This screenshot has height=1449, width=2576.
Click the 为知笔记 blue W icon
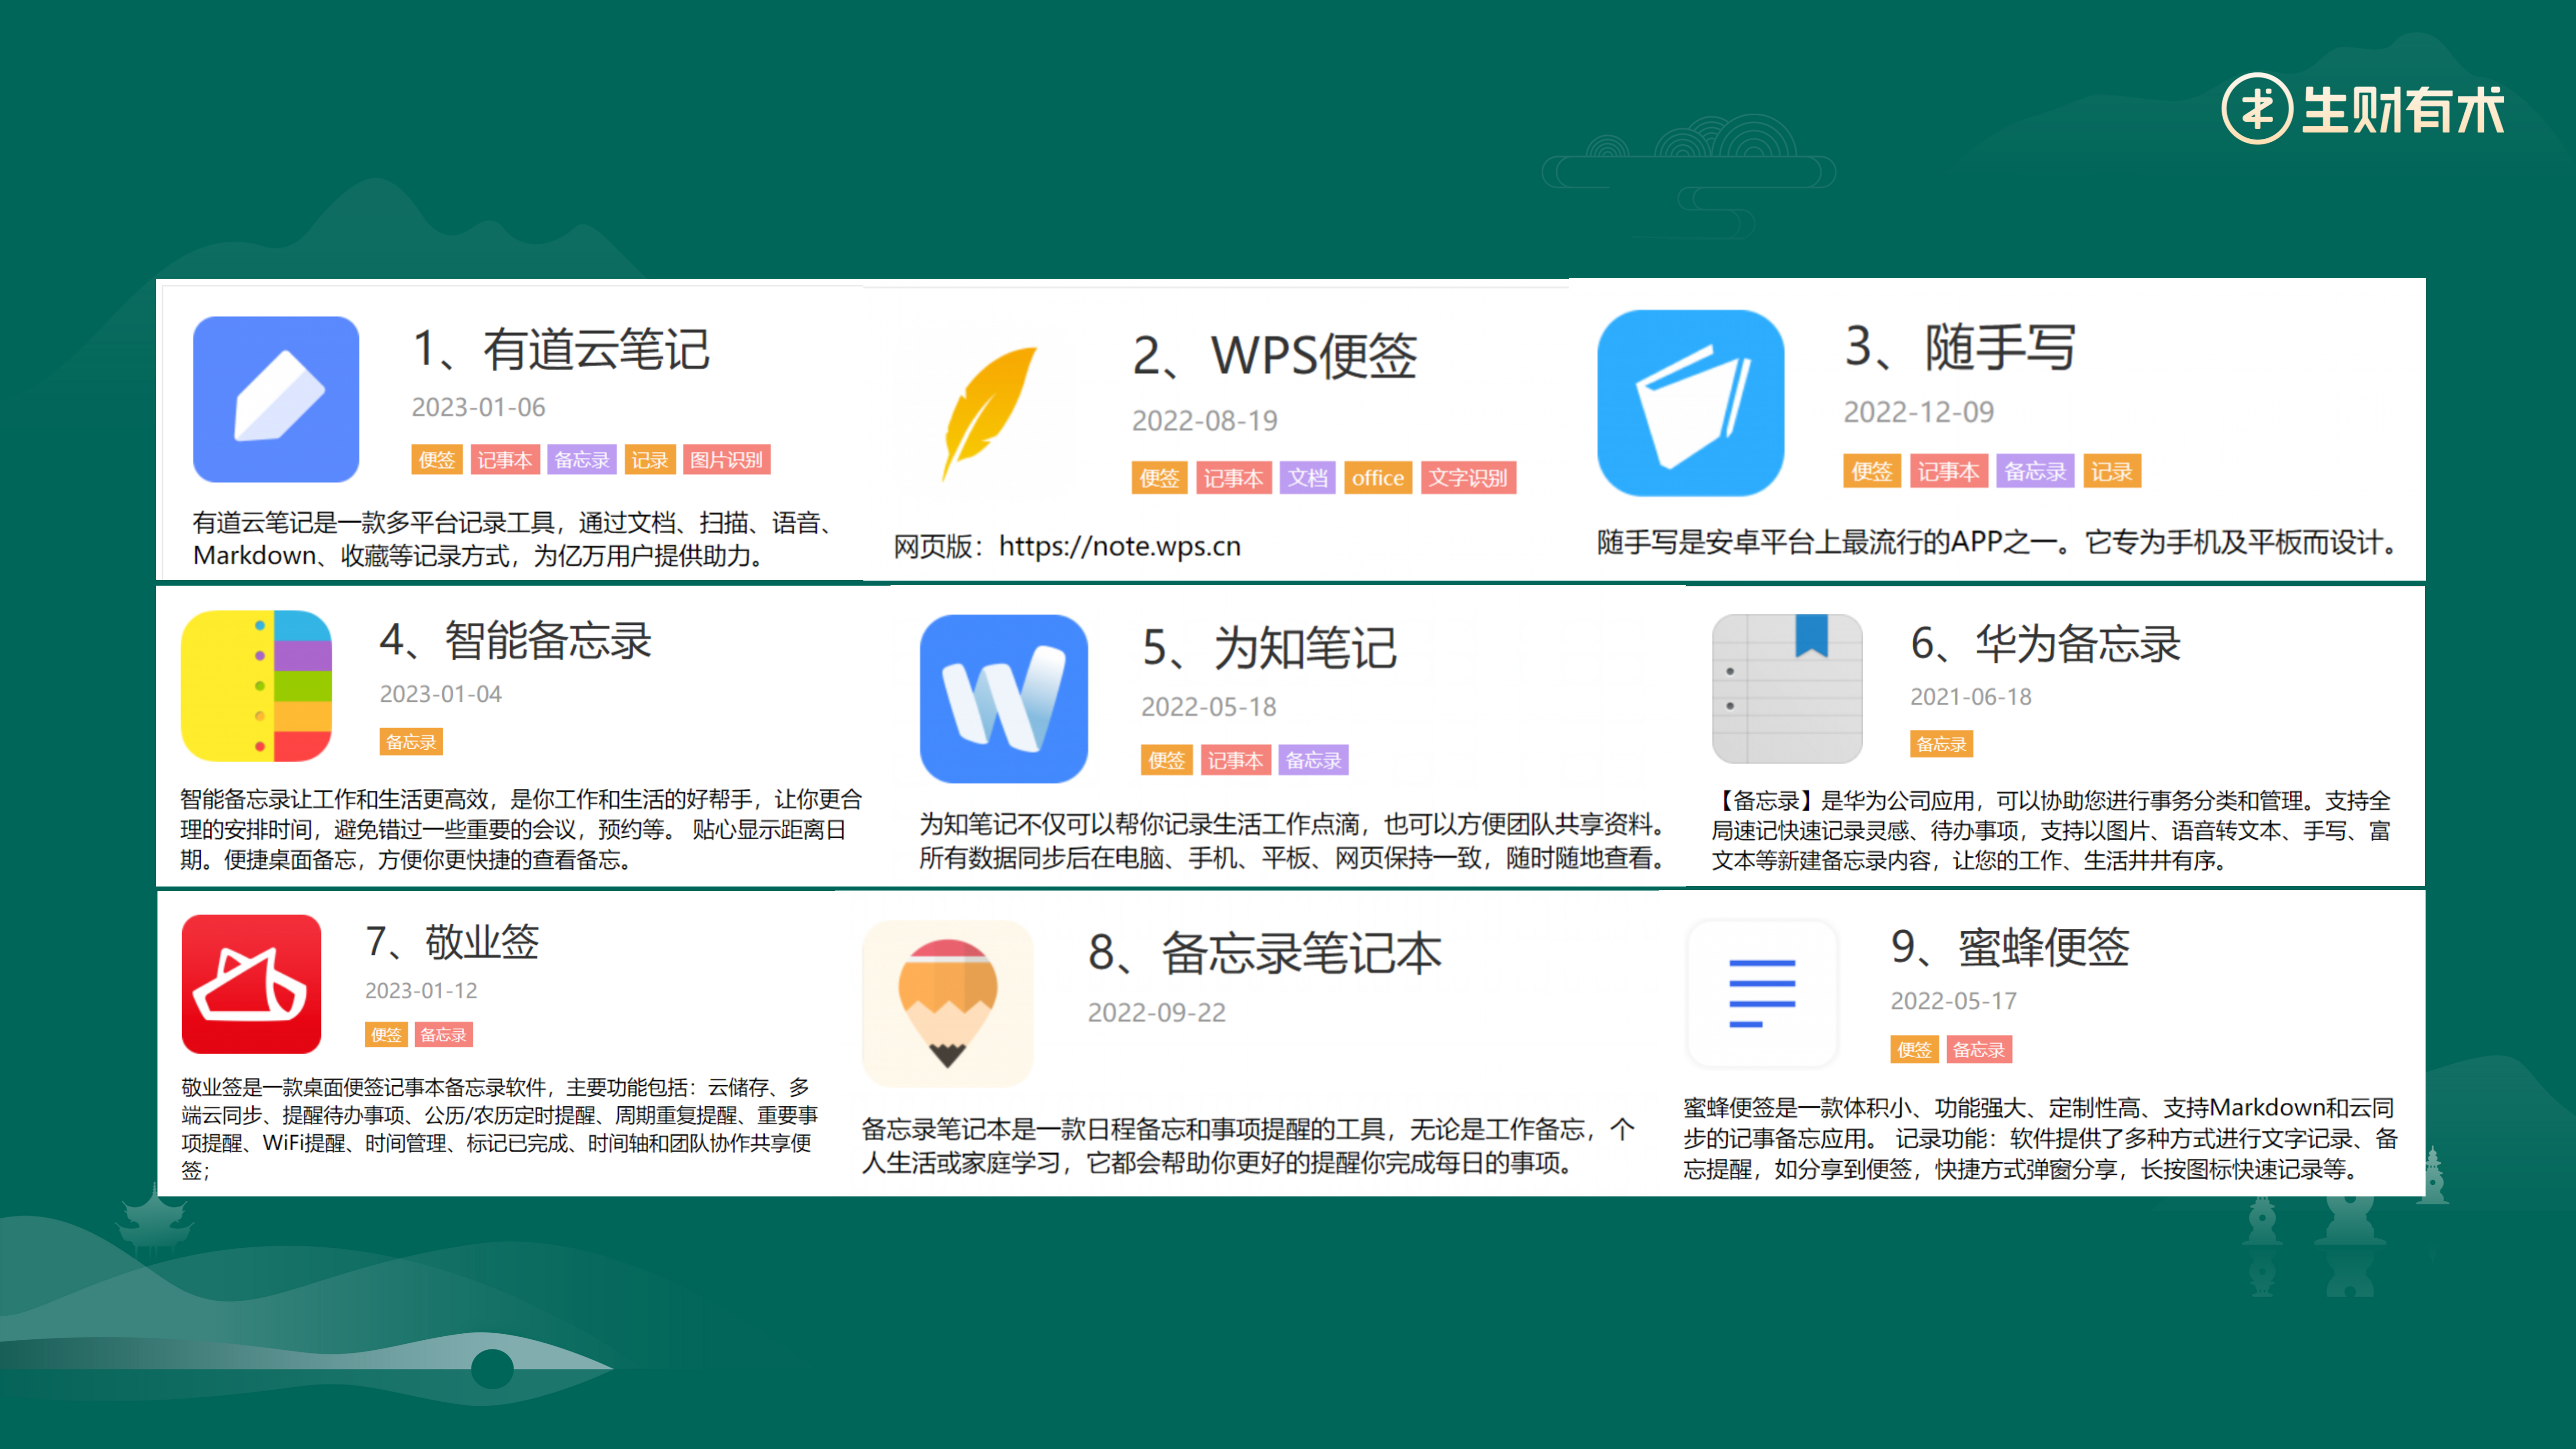1004,699
